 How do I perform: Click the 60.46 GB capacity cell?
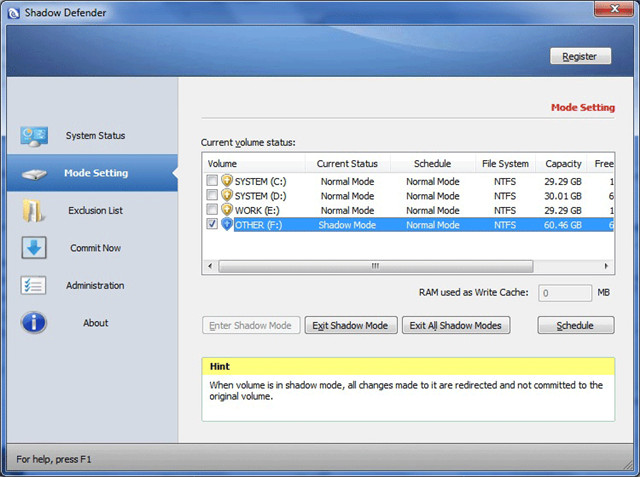(562, 225)
